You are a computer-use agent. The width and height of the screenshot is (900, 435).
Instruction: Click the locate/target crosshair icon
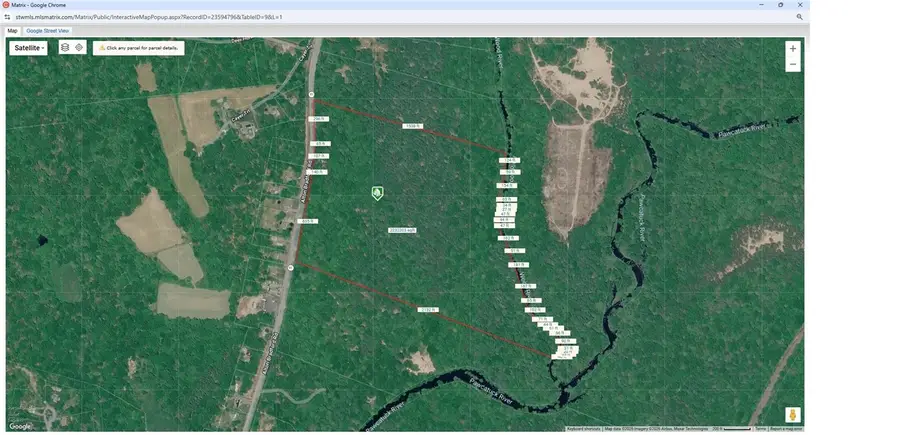tap(79, 47)
